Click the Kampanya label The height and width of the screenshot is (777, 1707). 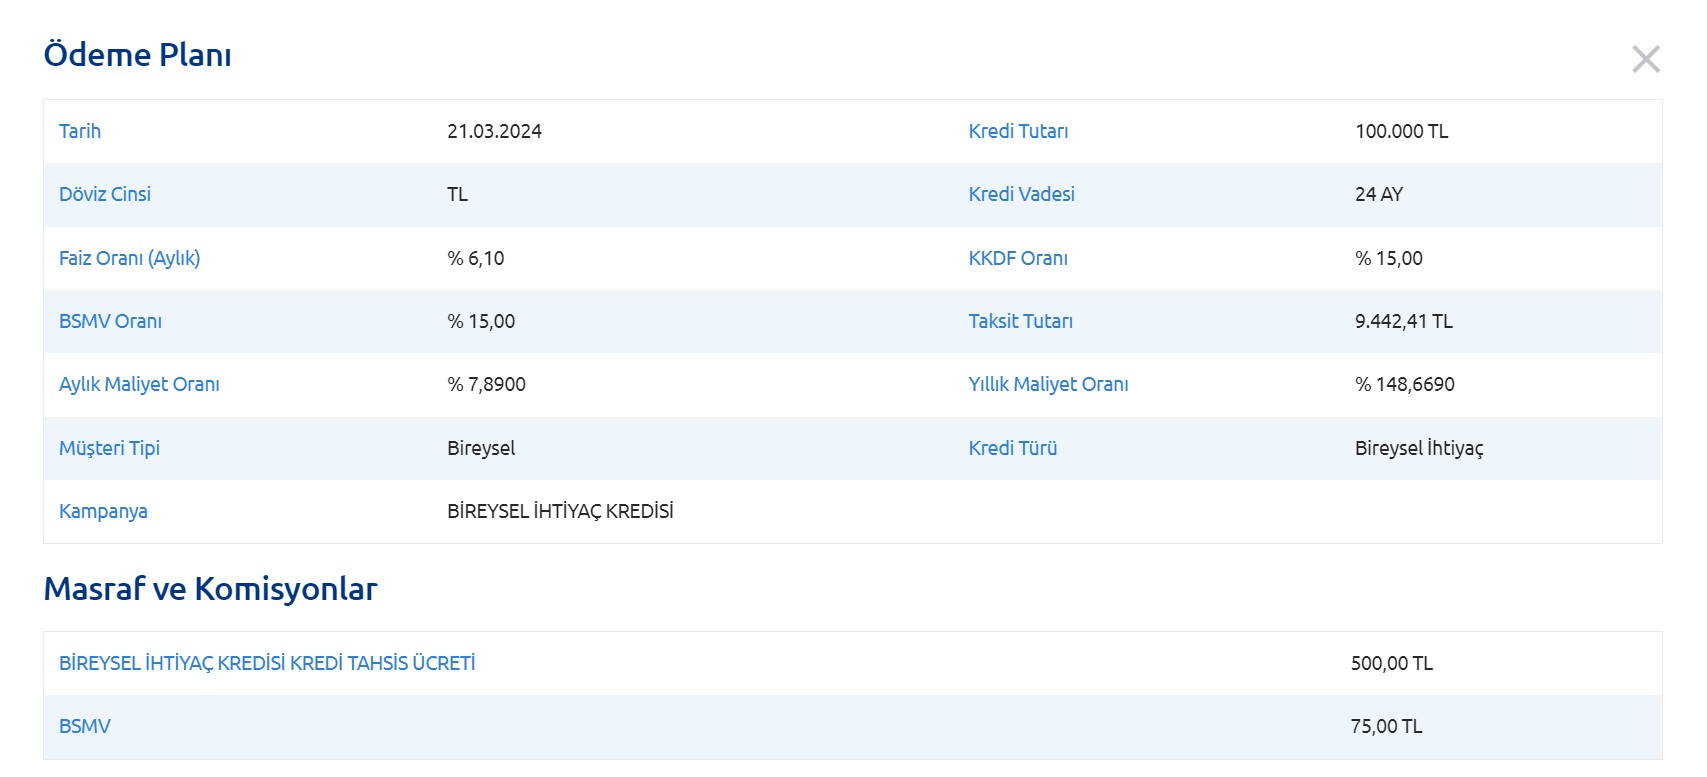tap(103, 511)
